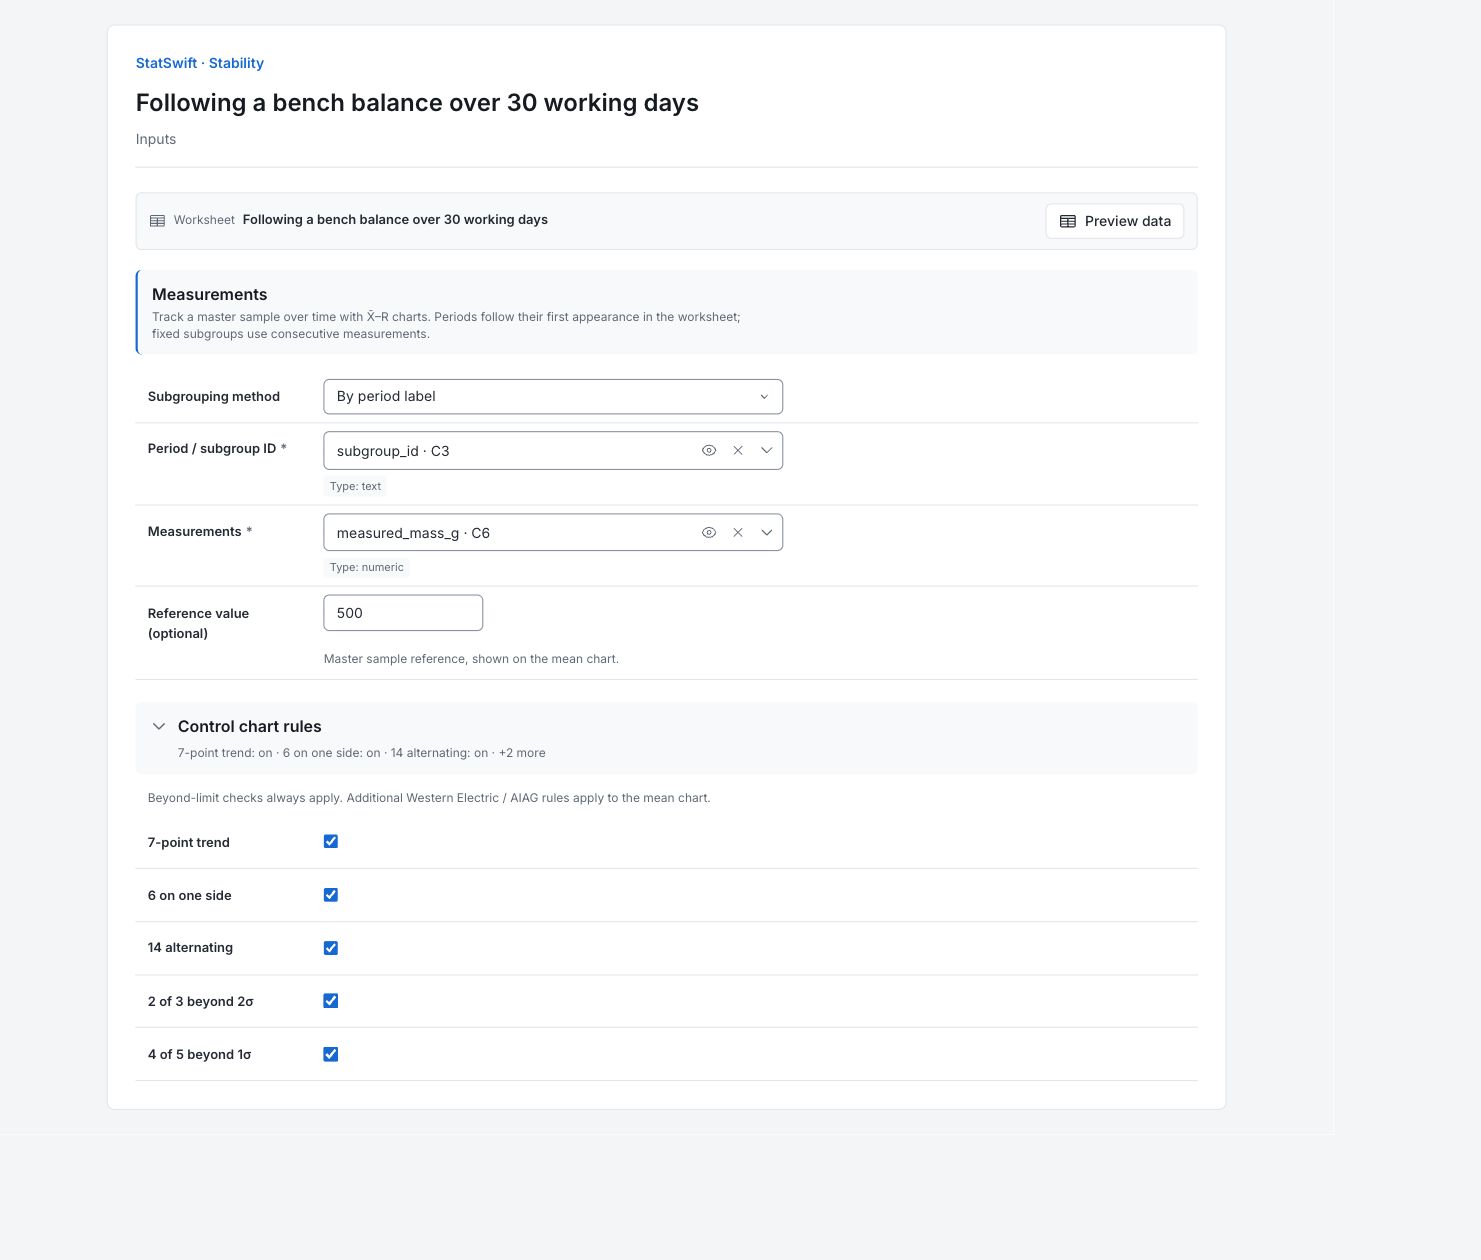1481x1260 pixels.
Task: Collapse the Control chart rules section
Action: (x=159, y=726)
